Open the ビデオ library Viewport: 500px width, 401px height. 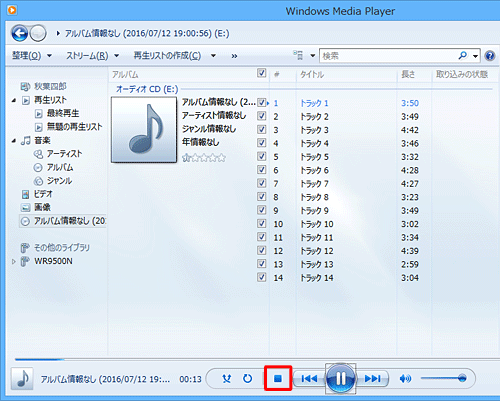[43, 194]
